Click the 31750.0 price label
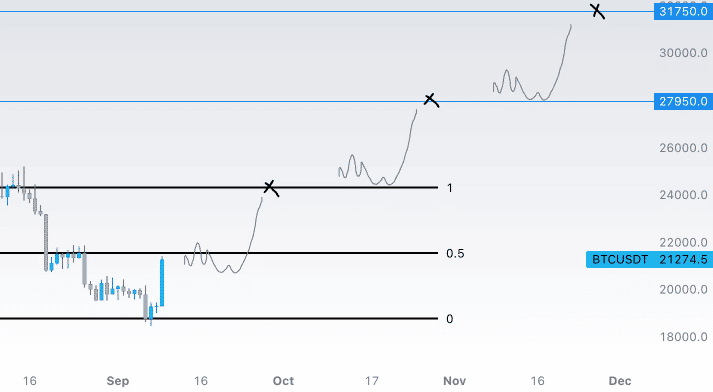Image resolution: width=713 pixels, height=392 pixels. click(683, 11)
